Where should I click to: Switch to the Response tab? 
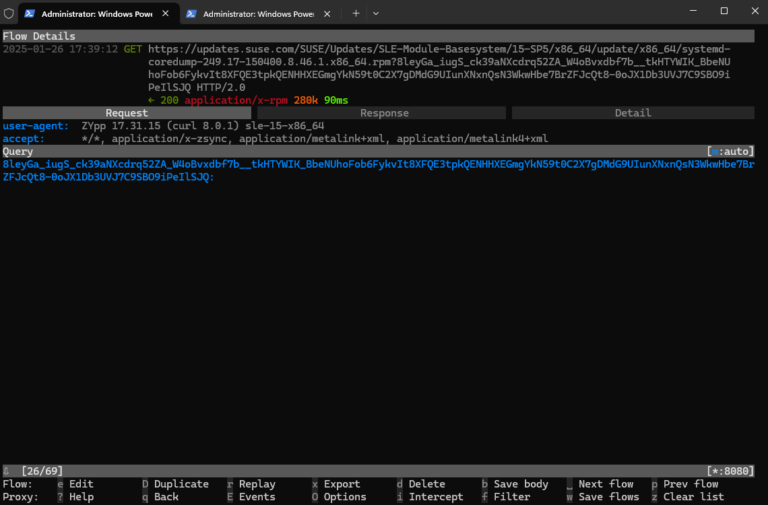pyautogui.click(x=382, y=113)
